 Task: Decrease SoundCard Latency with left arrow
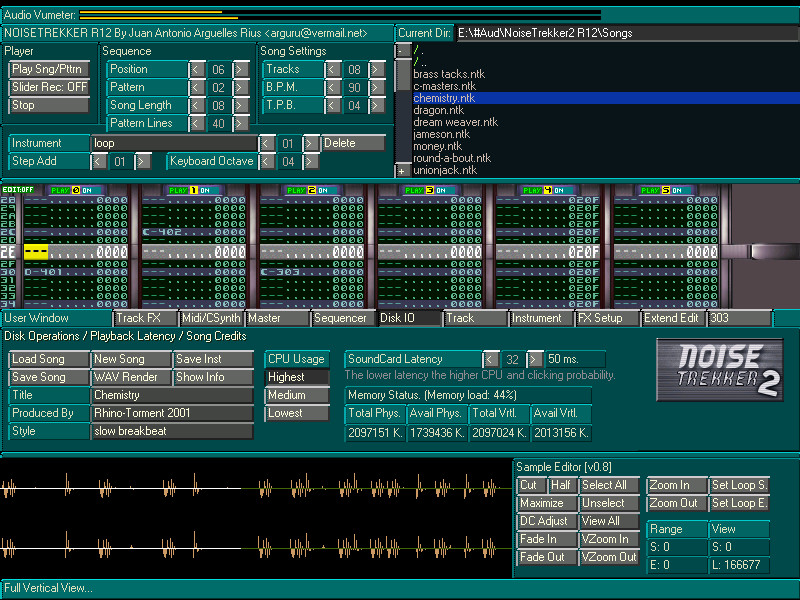(491, 360)
